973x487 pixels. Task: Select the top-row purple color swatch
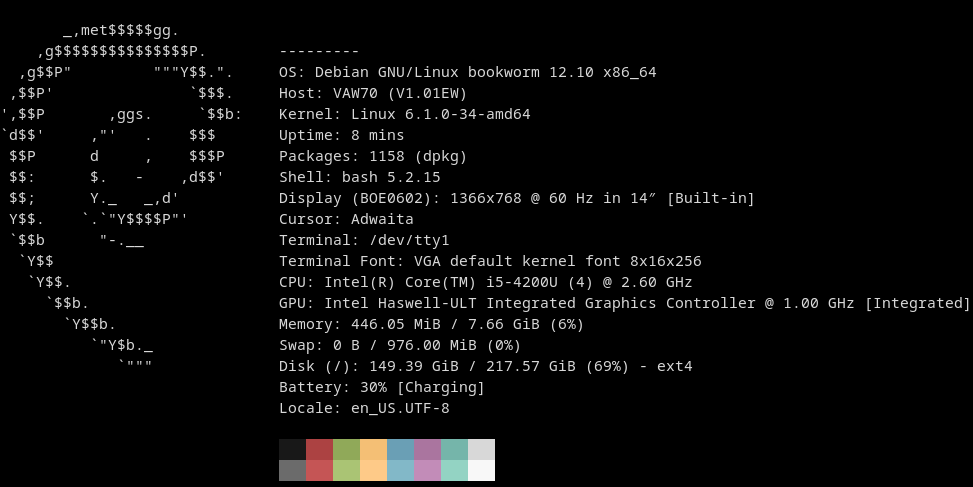click(x=427, y=449)
